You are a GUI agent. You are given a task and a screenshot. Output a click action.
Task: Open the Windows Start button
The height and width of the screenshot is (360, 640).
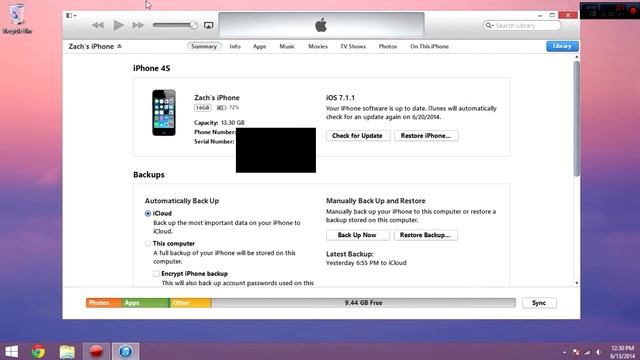click(11, 351)
